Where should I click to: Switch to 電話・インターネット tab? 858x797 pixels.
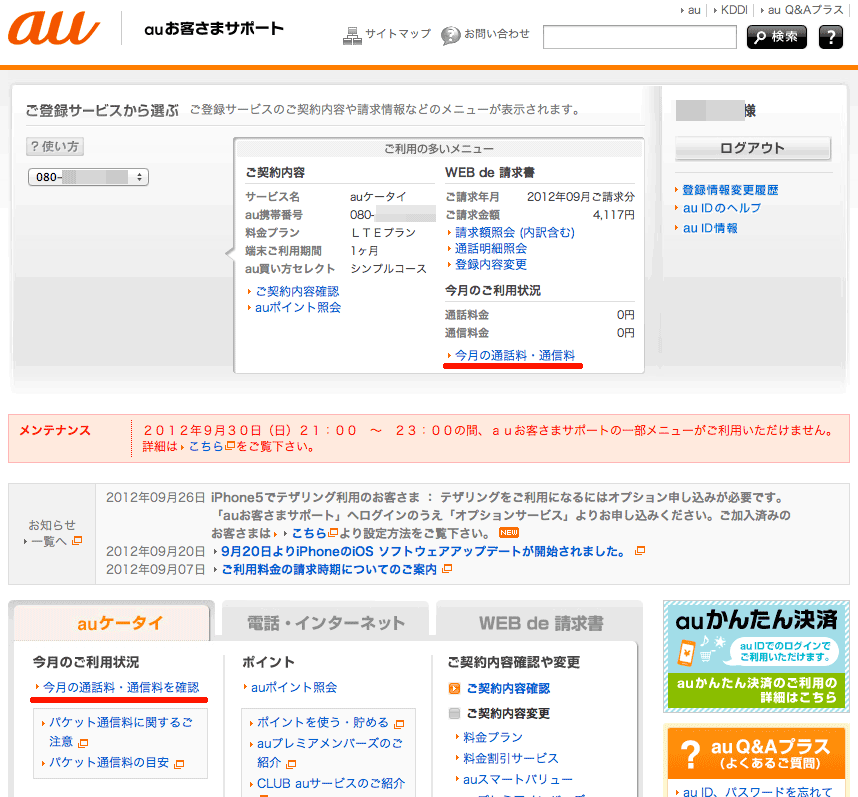[x=326, y=623]
